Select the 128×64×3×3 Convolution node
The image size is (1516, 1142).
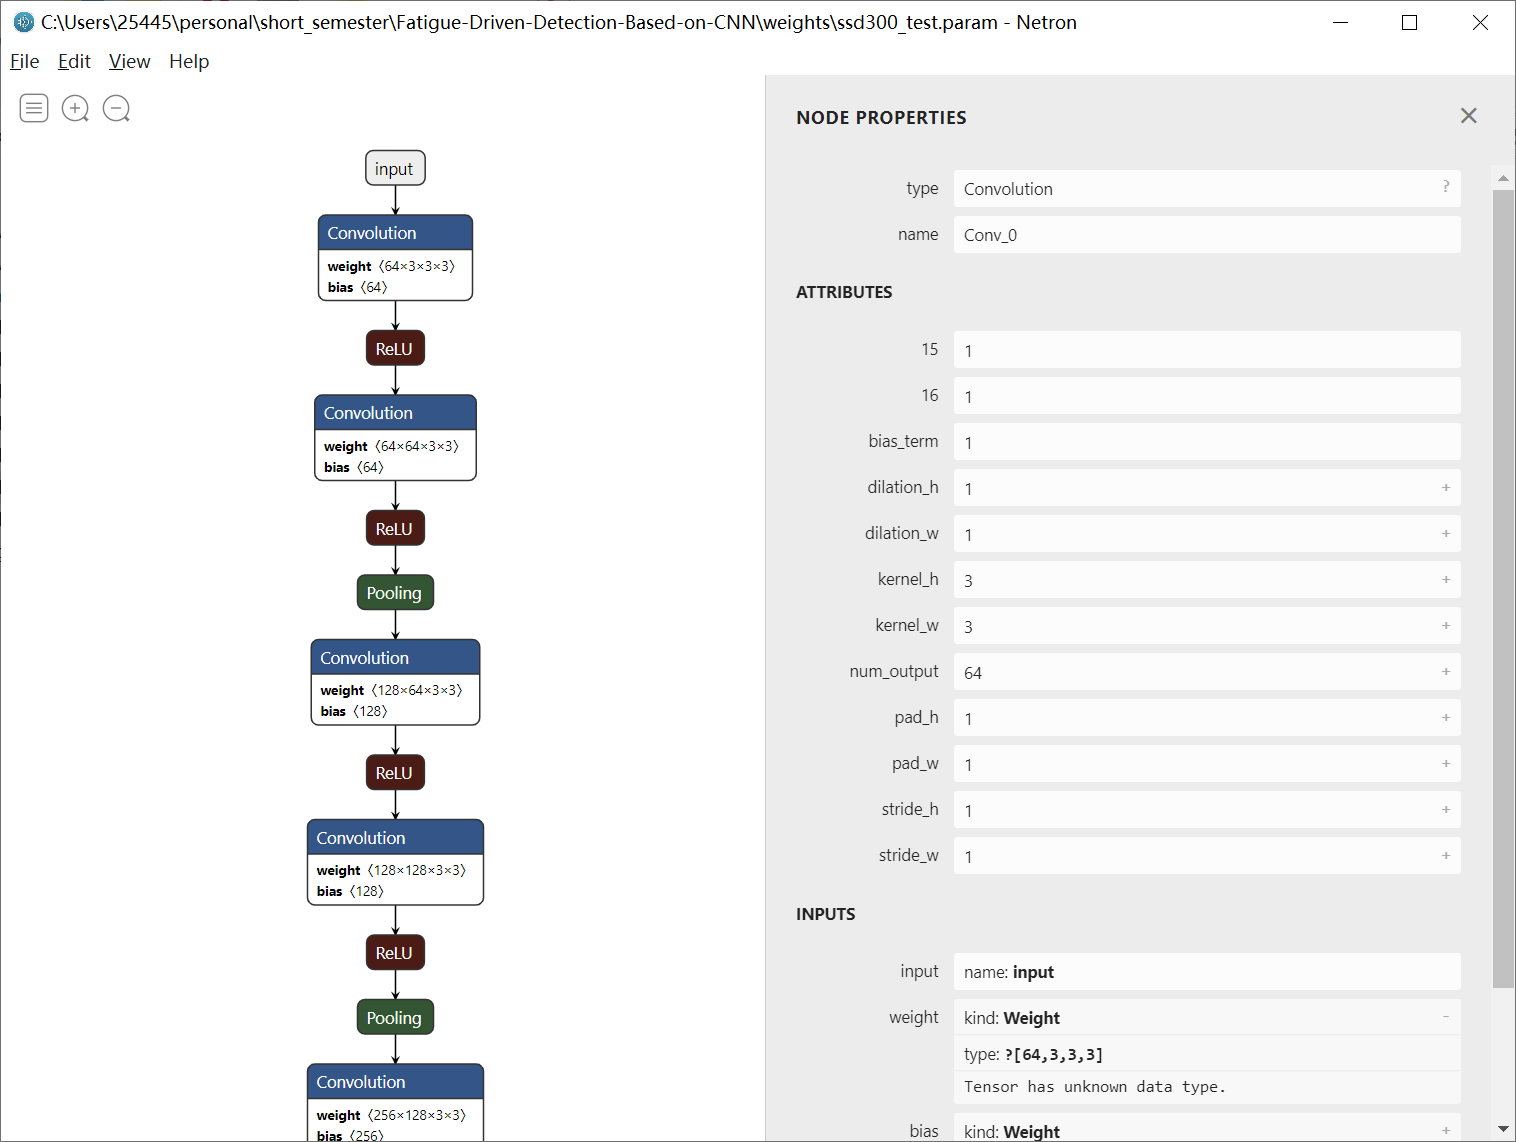click(x=395, y=682)
